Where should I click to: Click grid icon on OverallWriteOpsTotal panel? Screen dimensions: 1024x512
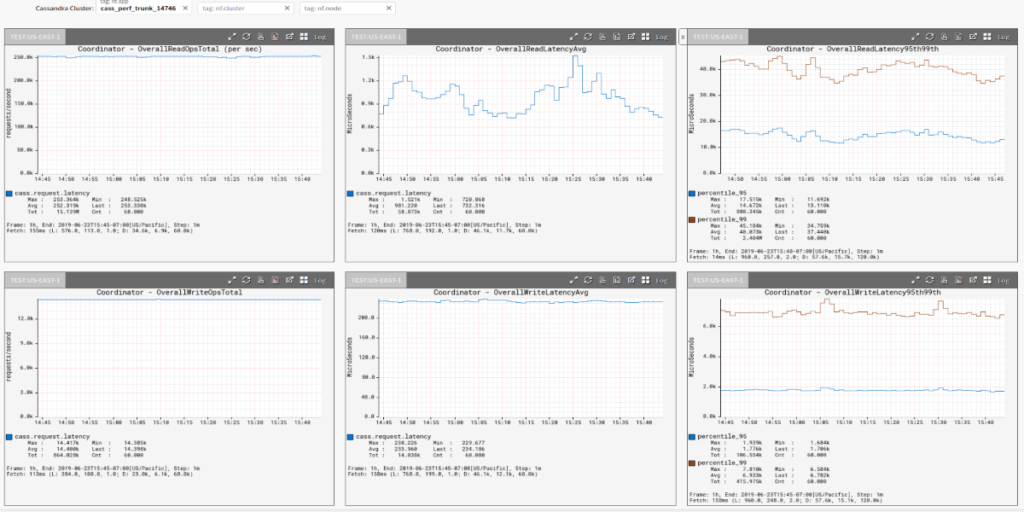pyautogui.click(x=304, y=280)
